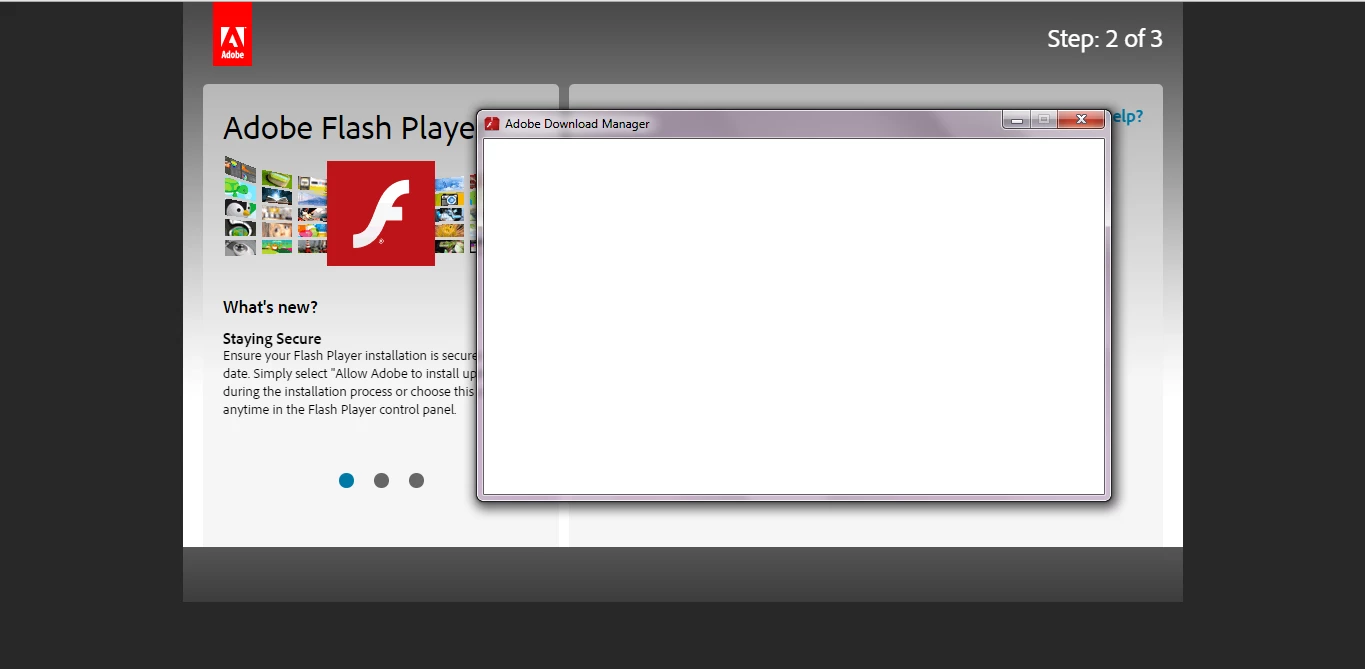Select the second carousel dot
This screenshot has width=1365, height=669.
tap(381, 480)
